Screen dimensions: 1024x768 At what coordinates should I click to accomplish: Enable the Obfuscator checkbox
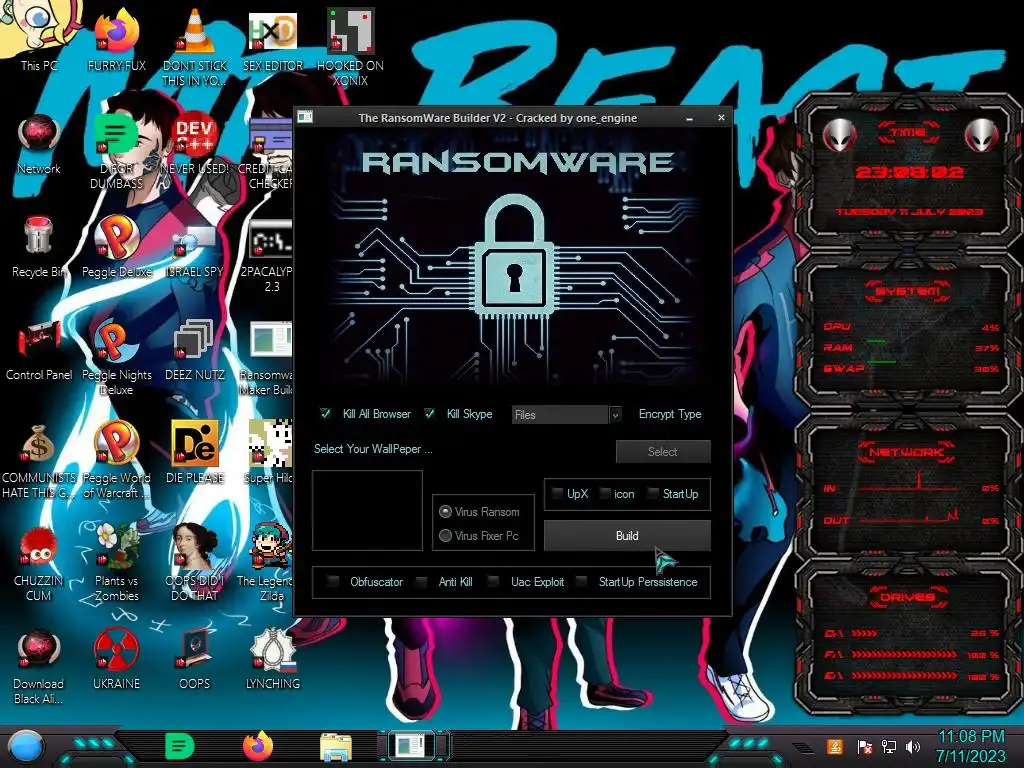coord(333,581)
